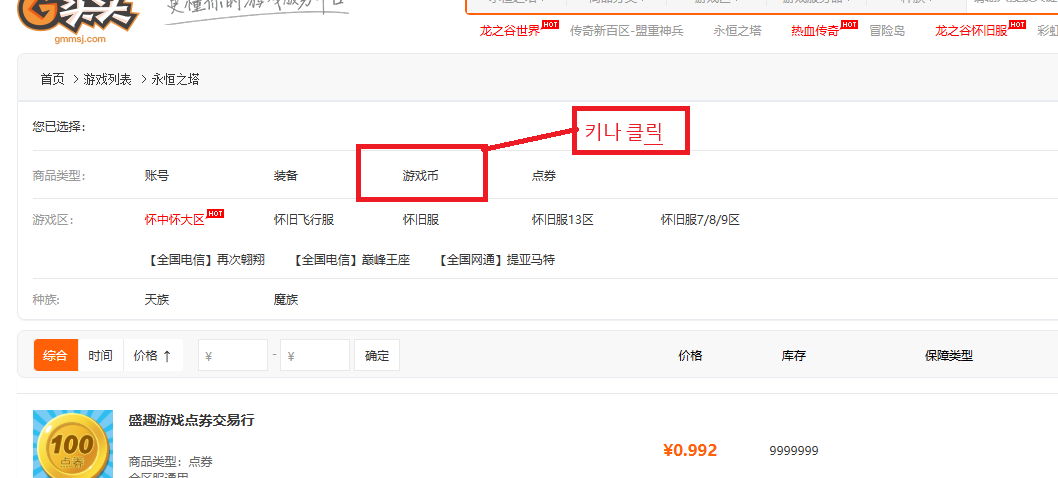
Task: Filter by 装备 product type
Action: click(x=286, y=176)
